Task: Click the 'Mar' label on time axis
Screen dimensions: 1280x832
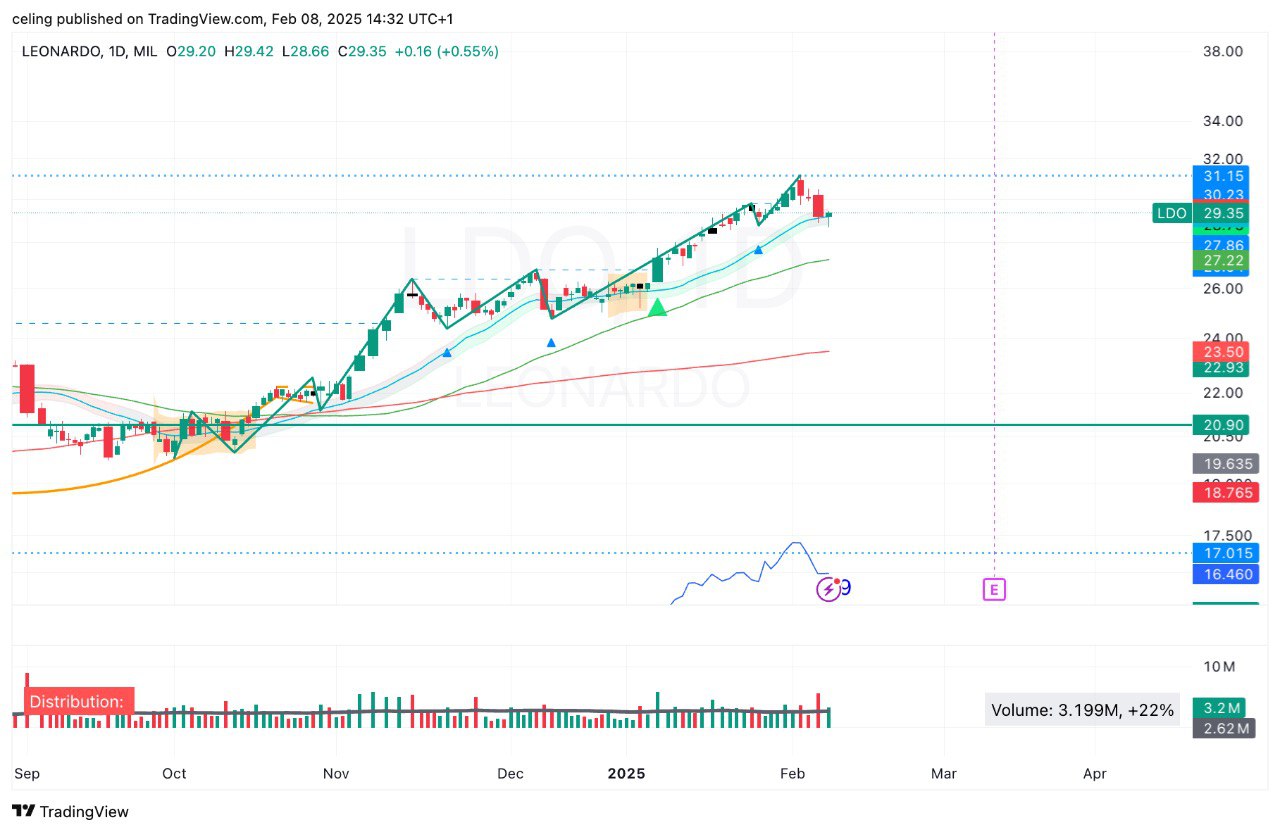Action: click(943, 773)
